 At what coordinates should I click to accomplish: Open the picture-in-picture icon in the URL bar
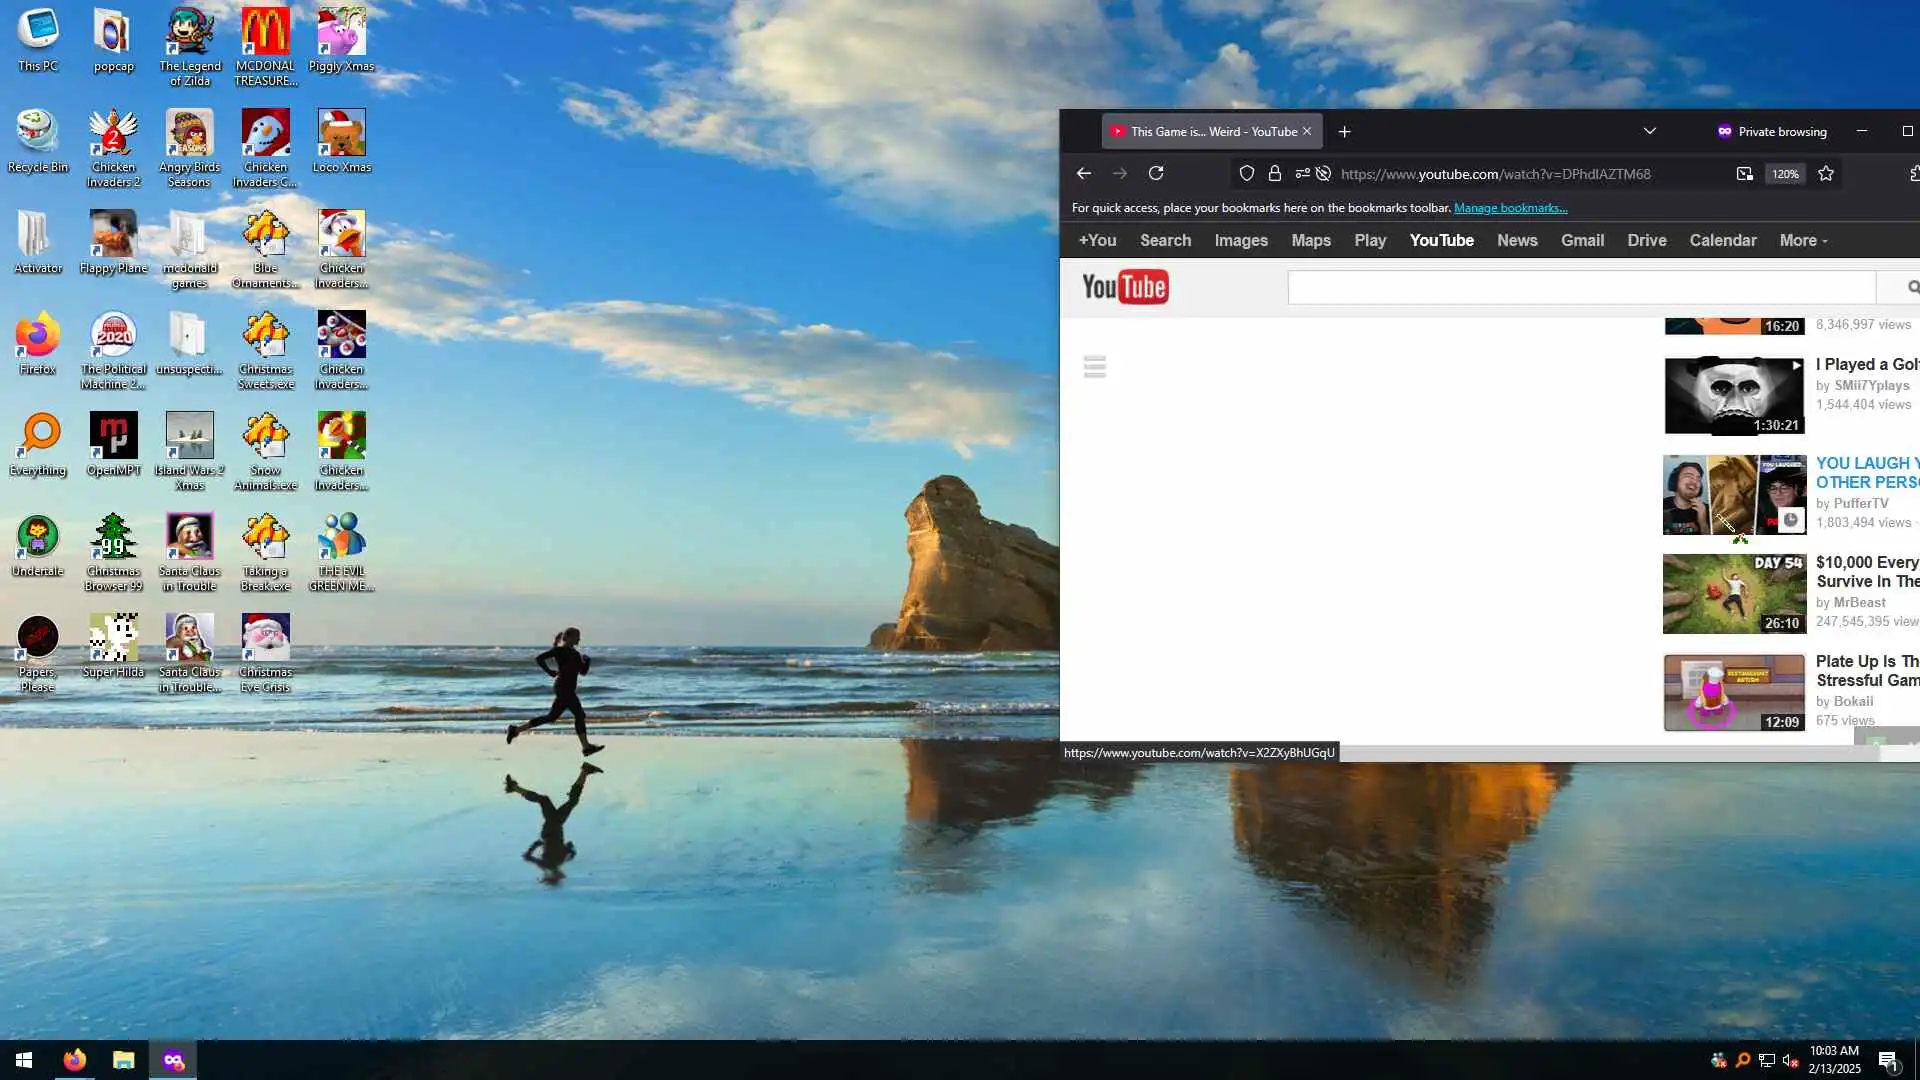(1744, 173)
